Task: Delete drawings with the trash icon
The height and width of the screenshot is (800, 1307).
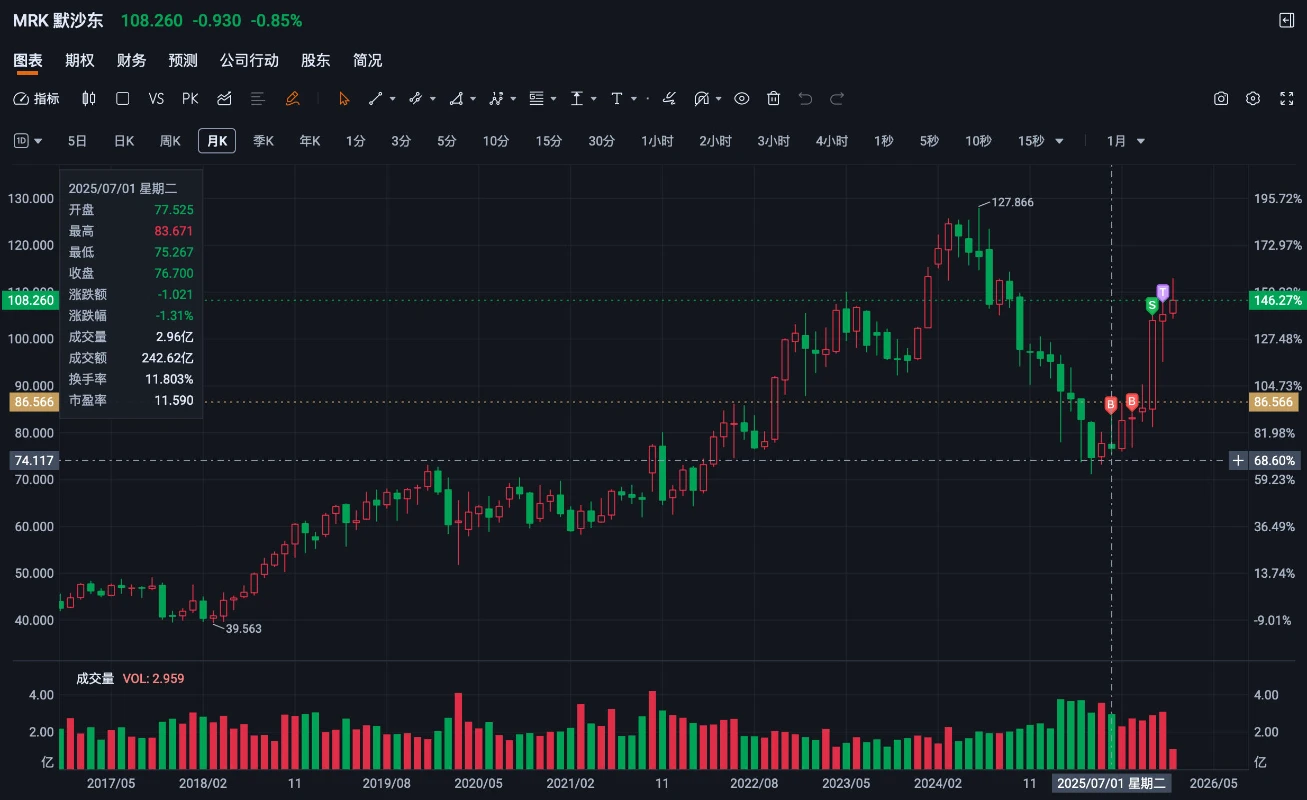Action: [773, 99]
